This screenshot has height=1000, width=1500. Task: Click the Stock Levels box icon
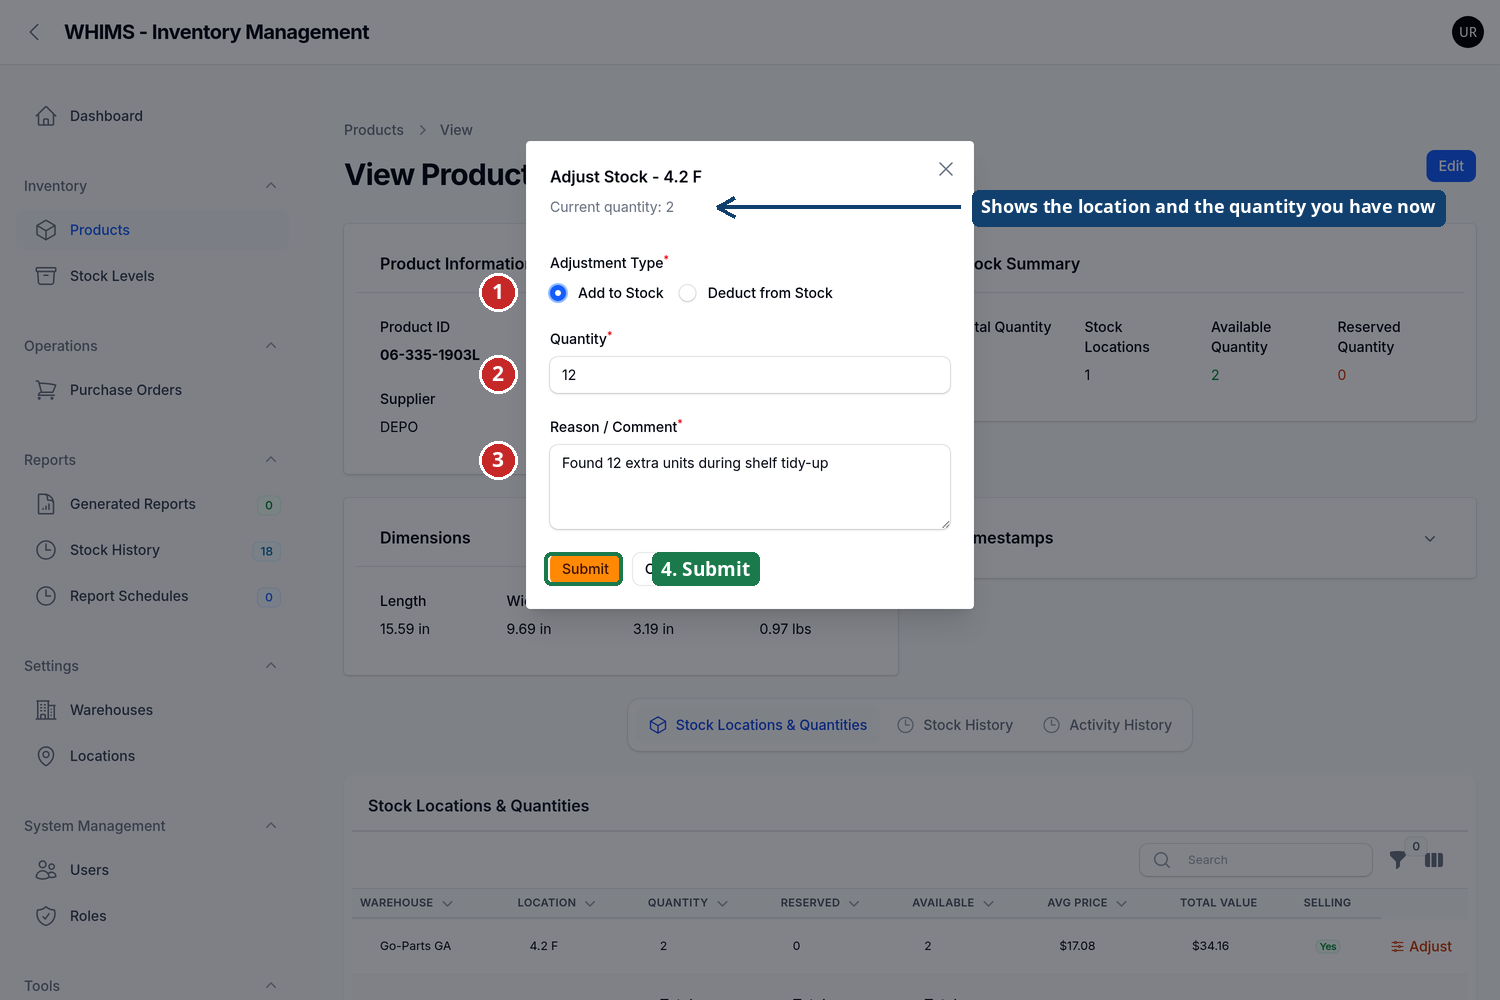(x=46, y=276)
